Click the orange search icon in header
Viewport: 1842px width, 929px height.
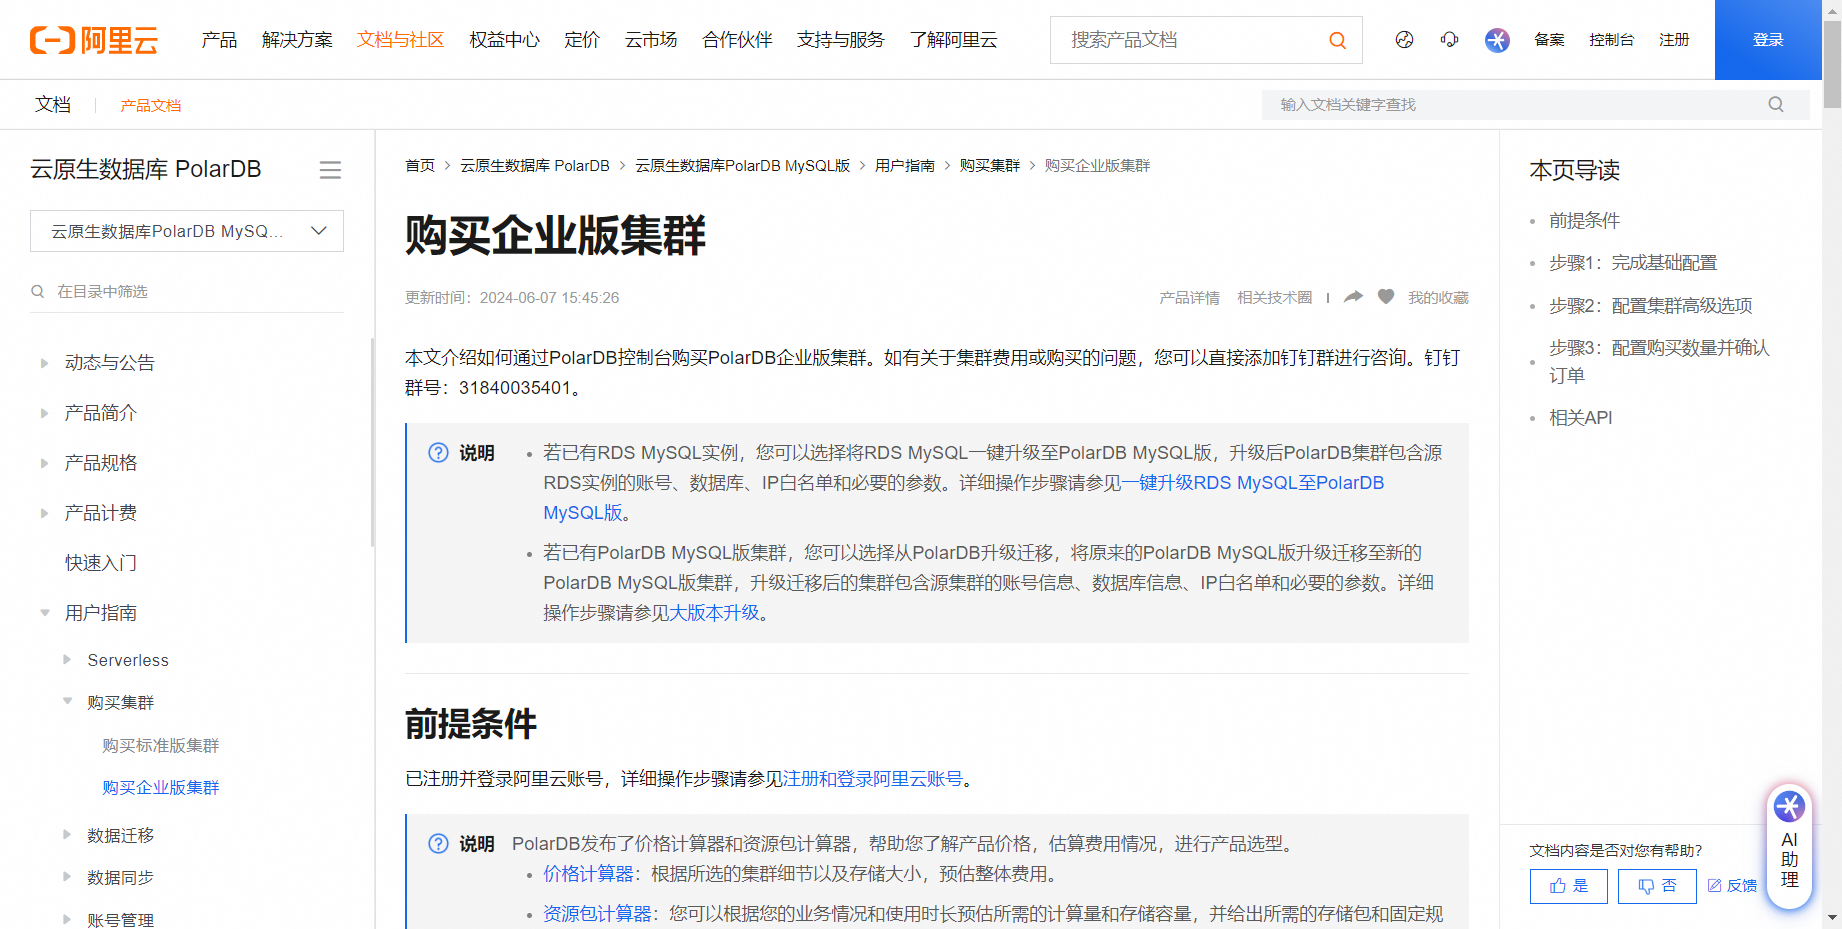click(1337, 40)
